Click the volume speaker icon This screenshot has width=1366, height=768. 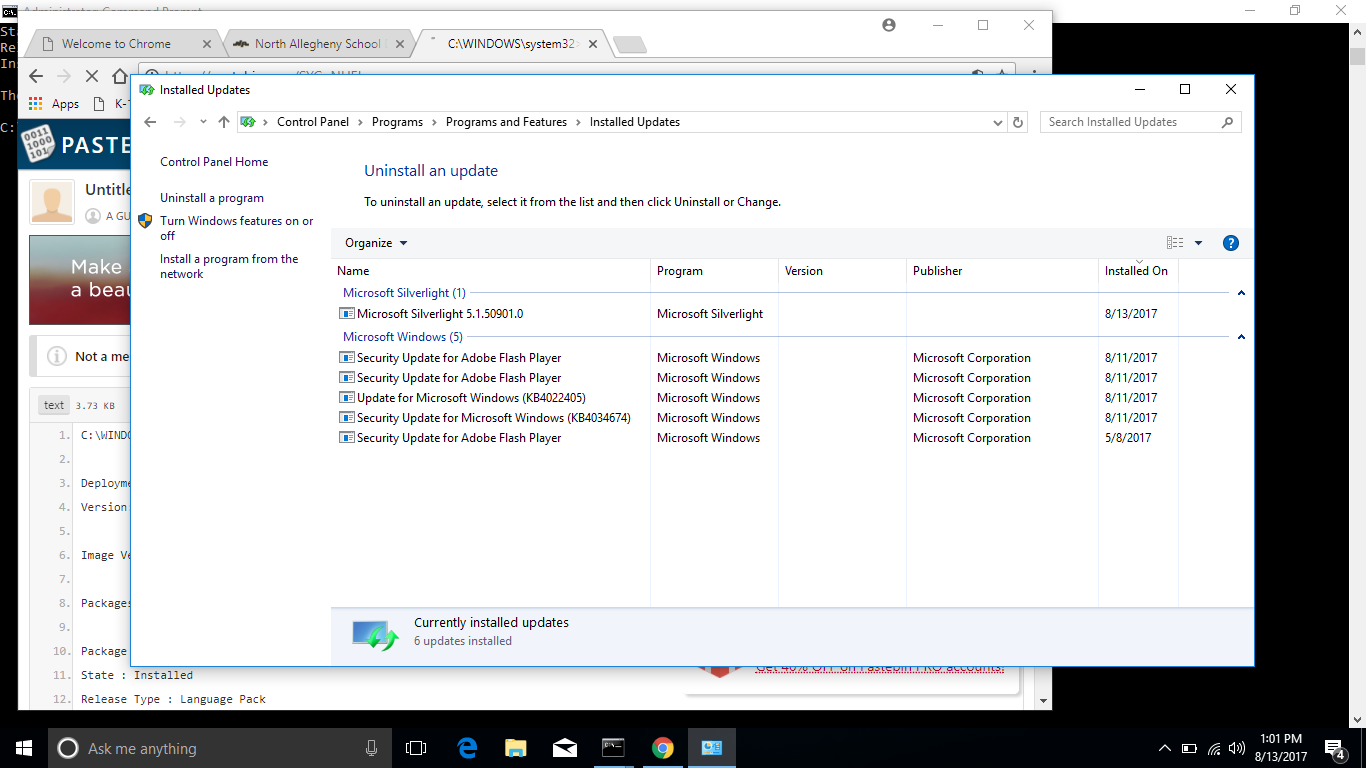[1237, 748]
